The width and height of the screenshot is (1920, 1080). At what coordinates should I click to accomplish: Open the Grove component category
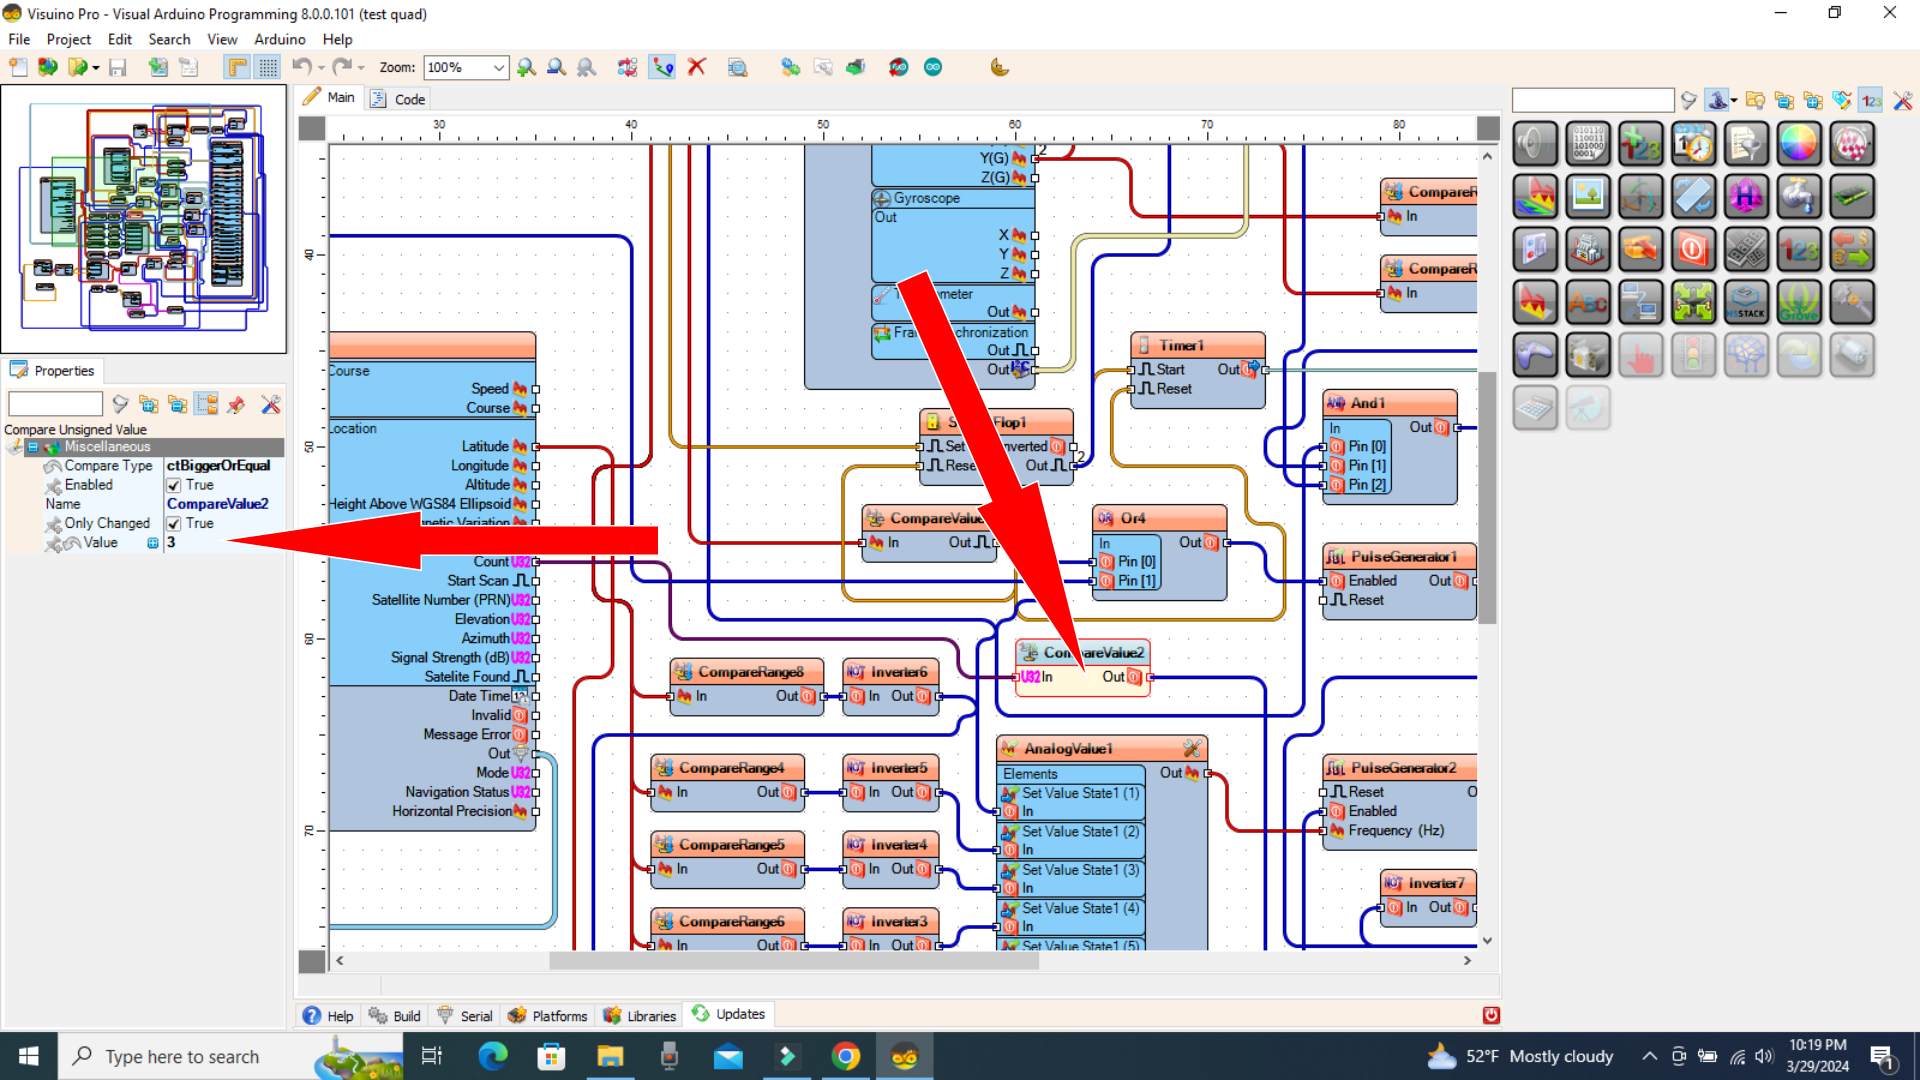1798,302
